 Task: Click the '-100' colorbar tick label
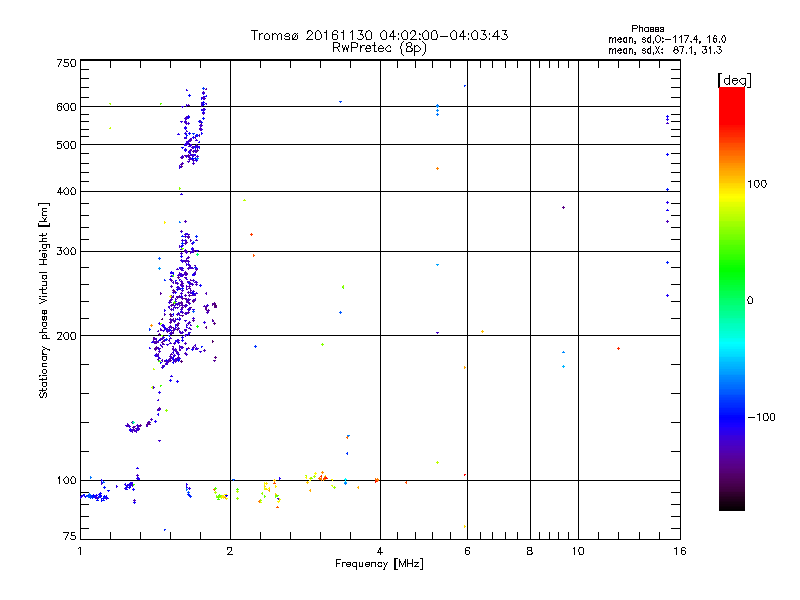coord(762,417)
